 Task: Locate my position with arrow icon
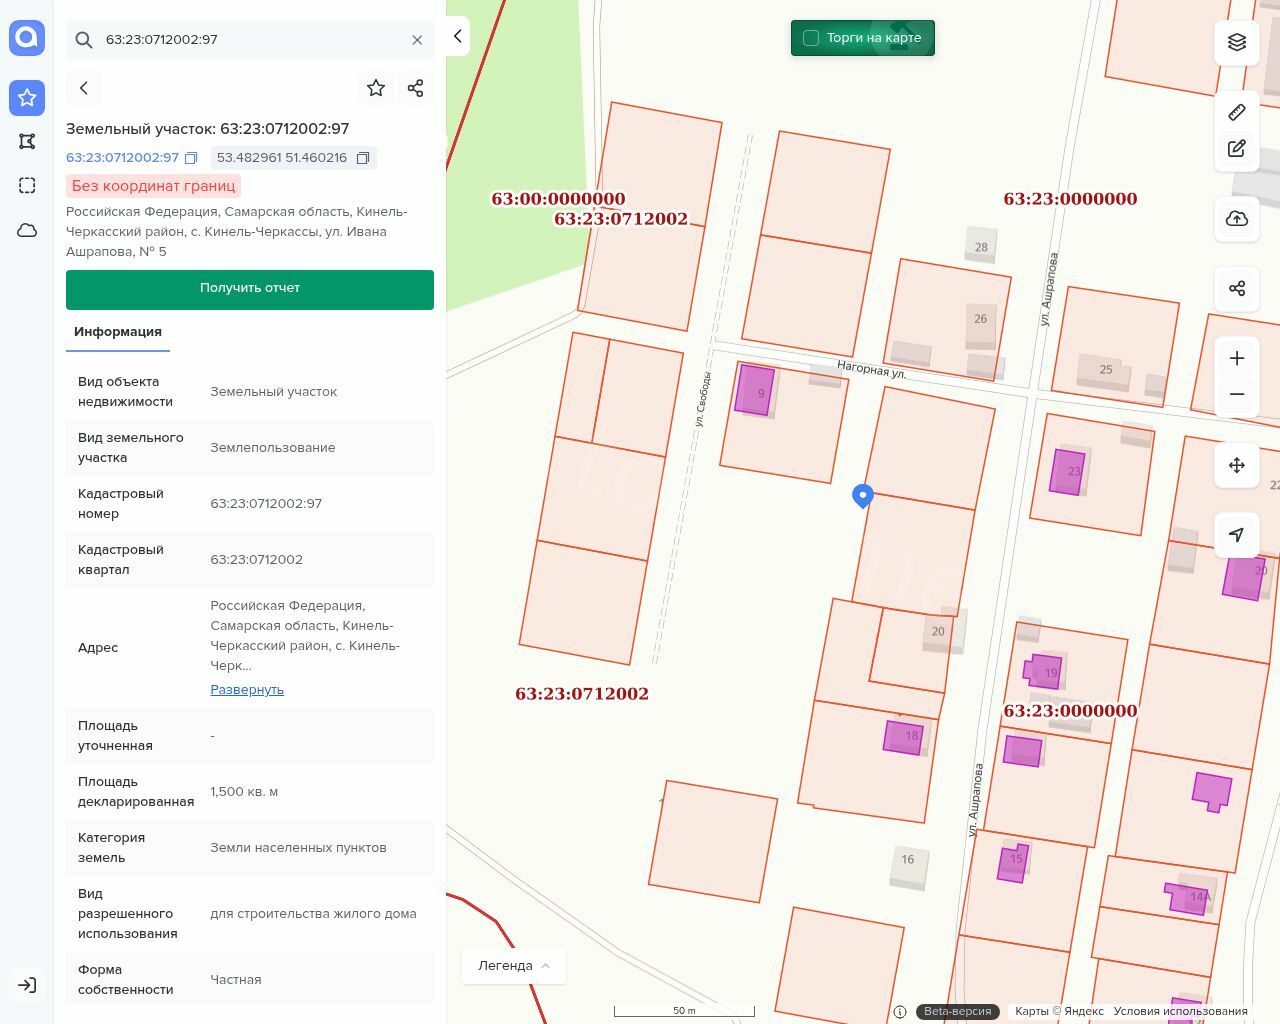(1237, 535)
